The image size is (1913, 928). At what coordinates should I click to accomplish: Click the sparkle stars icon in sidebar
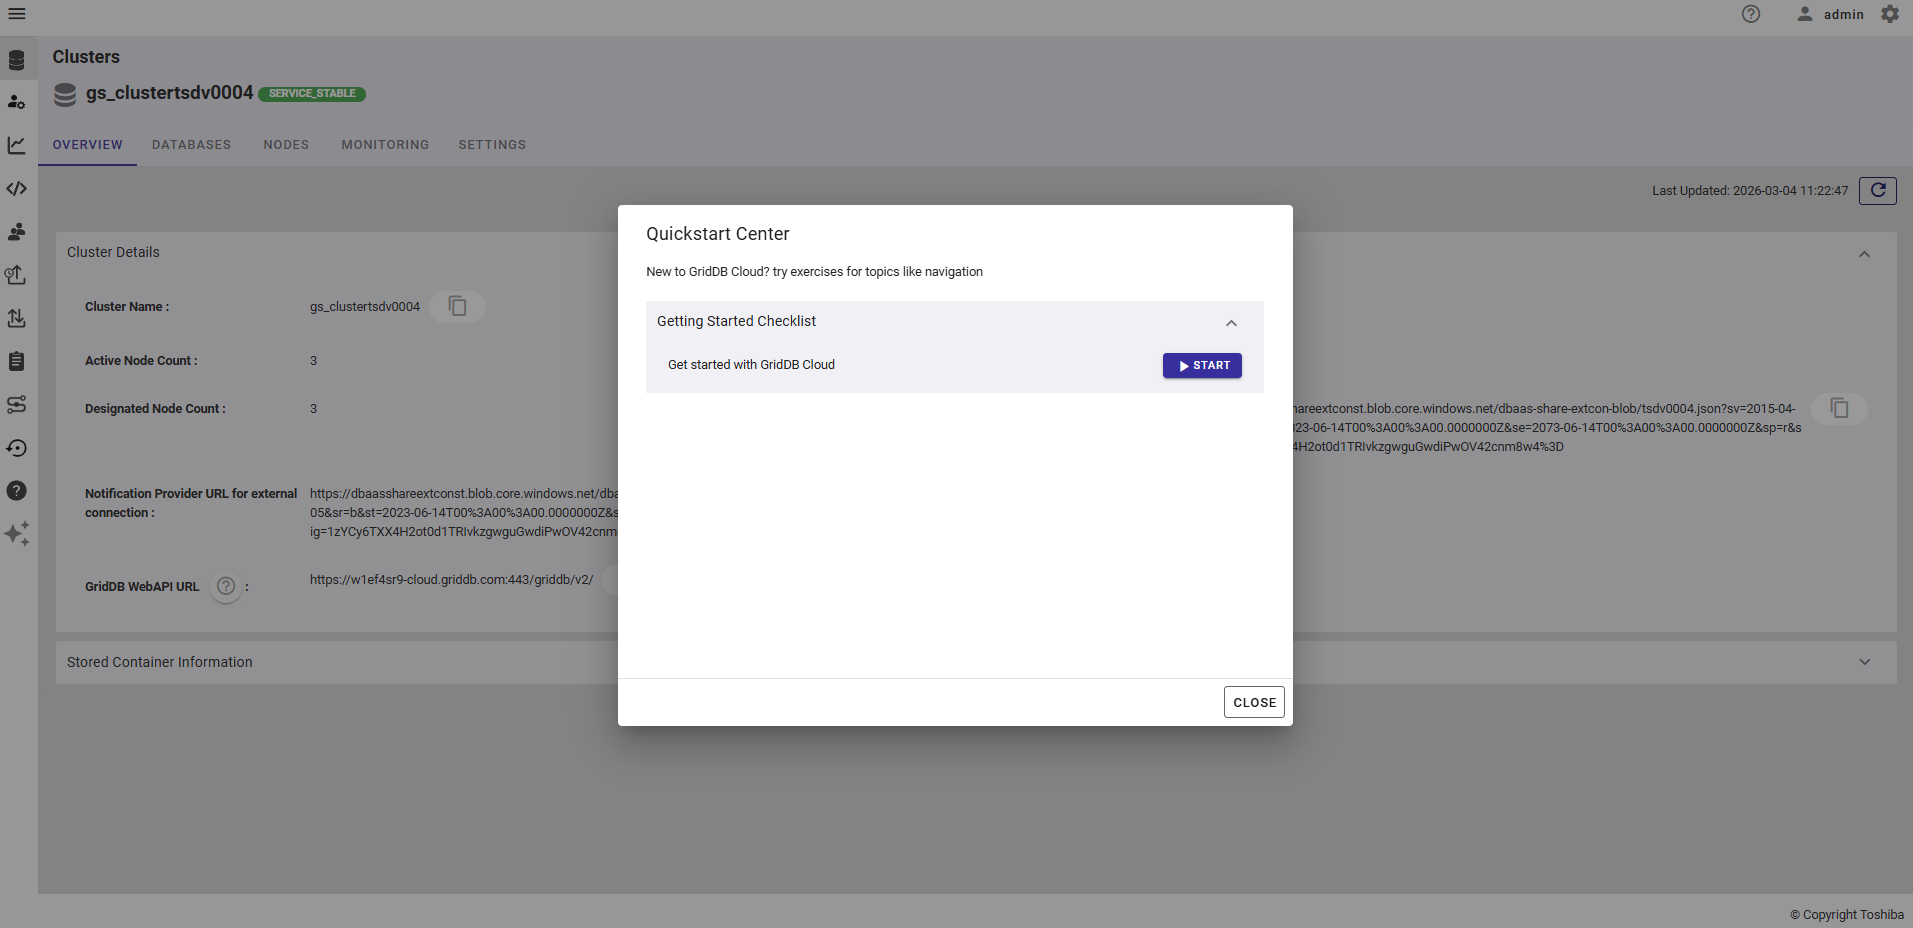tap(17, 534)
